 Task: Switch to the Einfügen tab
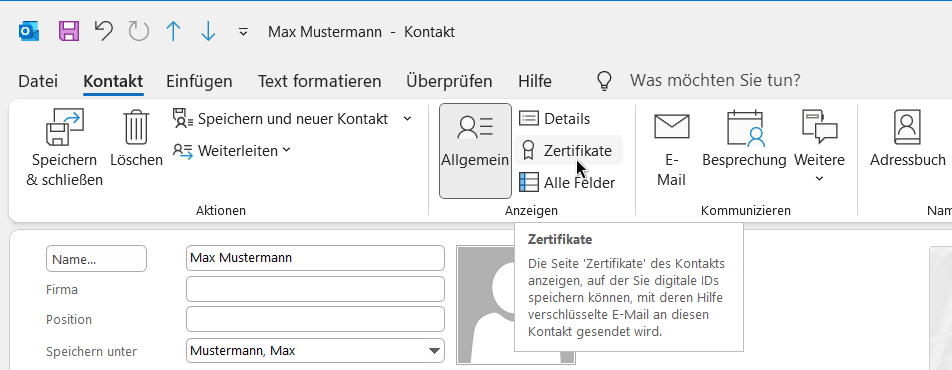click(199, 81)
